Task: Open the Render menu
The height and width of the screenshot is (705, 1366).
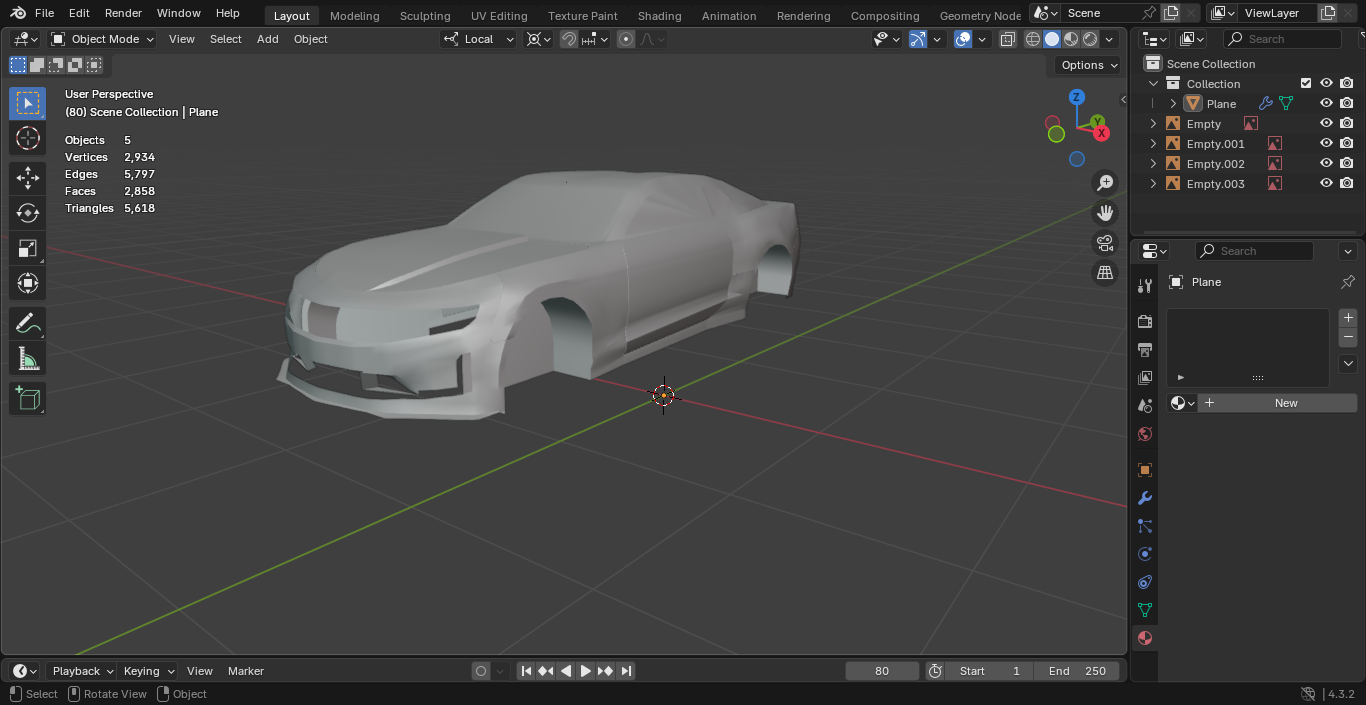Action: [x=123, y=13]
